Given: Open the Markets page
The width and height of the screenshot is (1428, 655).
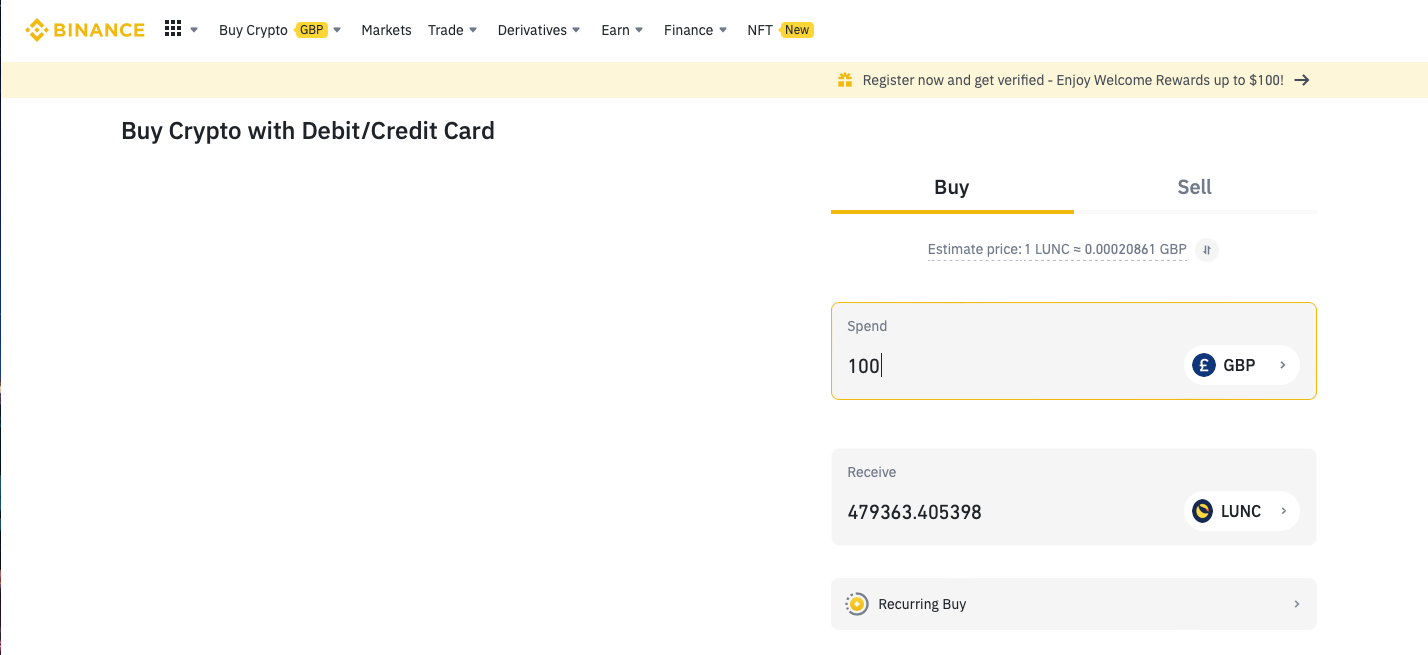Looking at the screenshot, I should pyautogui.click(x=386, y=30).
